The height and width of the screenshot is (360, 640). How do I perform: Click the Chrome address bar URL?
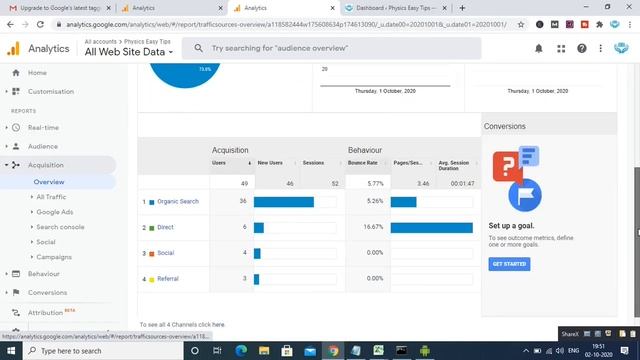point(286,24)
